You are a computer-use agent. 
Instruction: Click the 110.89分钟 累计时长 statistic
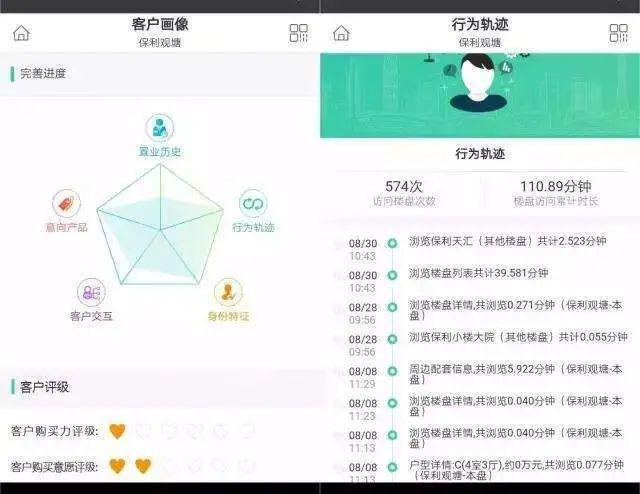(x=556, y=193)
